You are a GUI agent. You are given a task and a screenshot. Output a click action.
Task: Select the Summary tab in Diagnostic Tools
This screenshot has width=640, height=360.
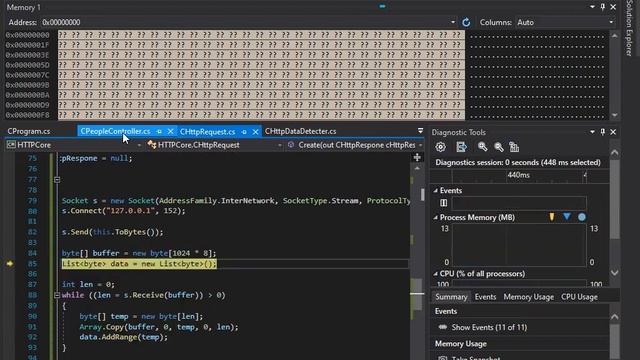pos(451,297)
